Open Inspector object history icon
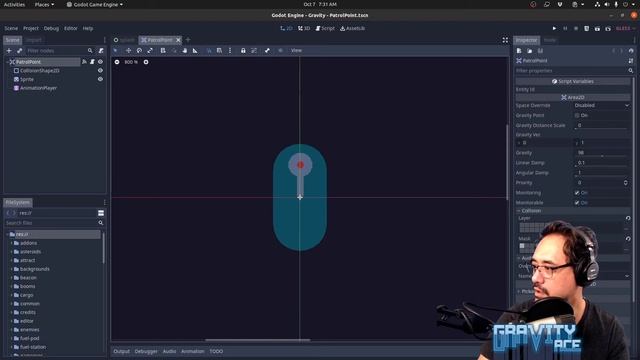 [x=631, y=51]
